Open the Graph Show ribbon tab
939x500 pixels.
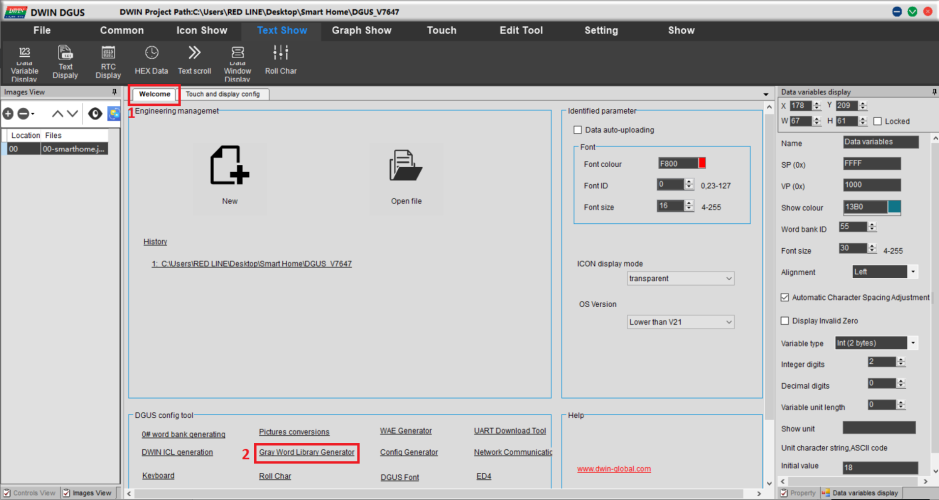tap(361, 30)
